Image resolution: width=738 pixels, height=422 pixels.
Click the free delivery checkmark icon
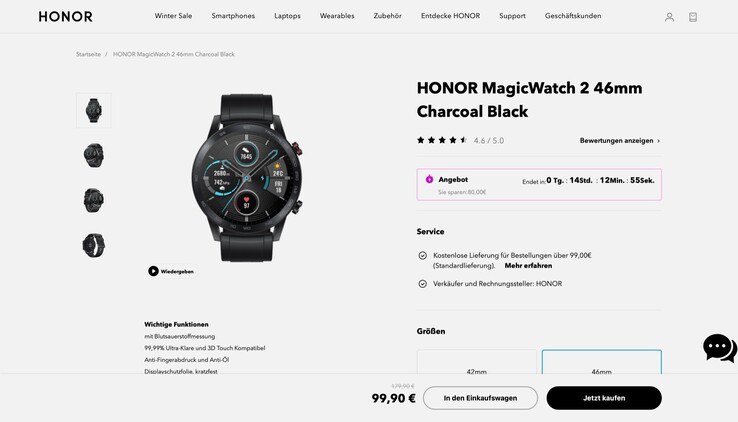point(423,255)
